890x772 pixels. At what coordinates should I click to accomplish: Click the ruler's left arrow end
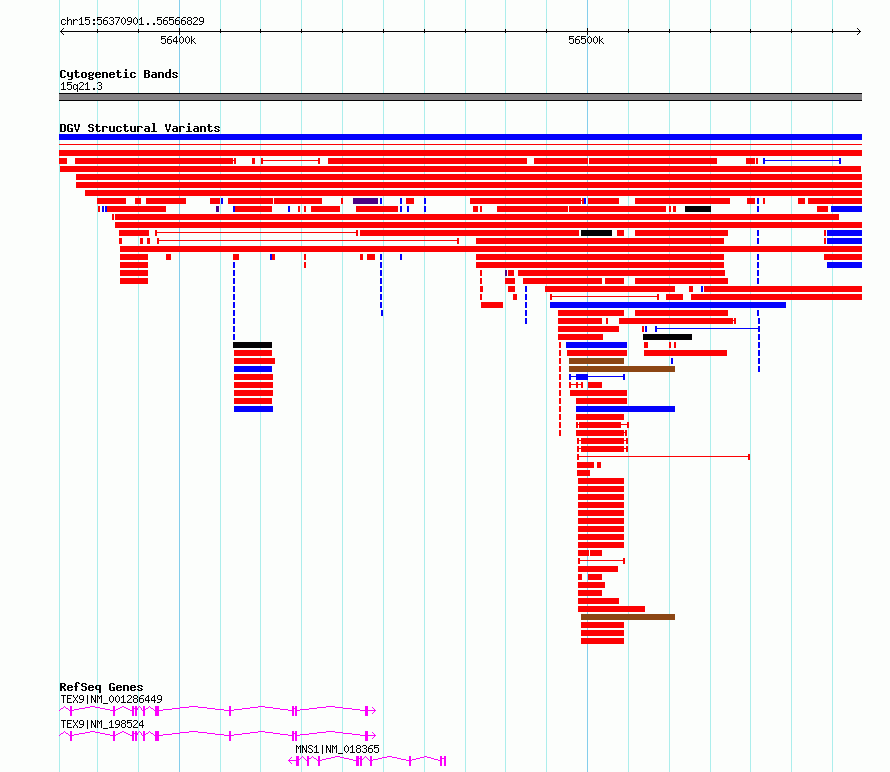pyautogui.click(x=62, y=32)
